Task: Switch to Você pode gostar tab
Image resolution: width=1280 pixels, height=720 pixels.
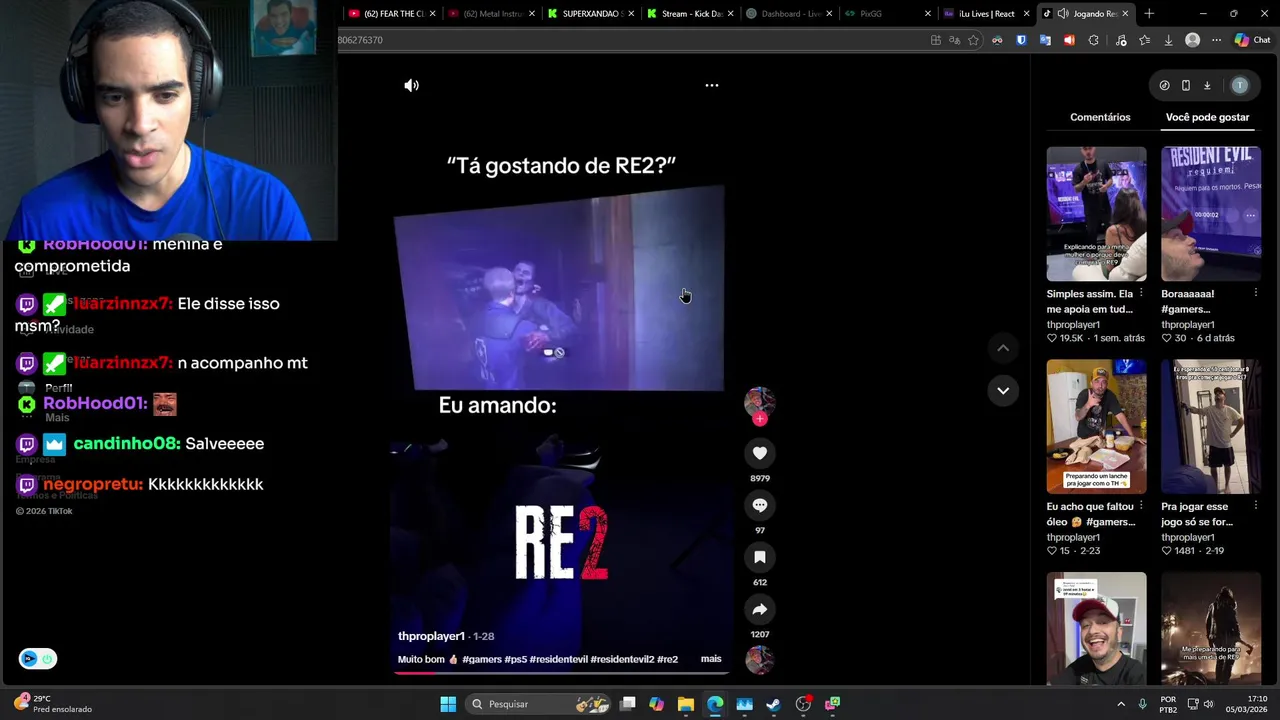Action: coord(1207,117)
